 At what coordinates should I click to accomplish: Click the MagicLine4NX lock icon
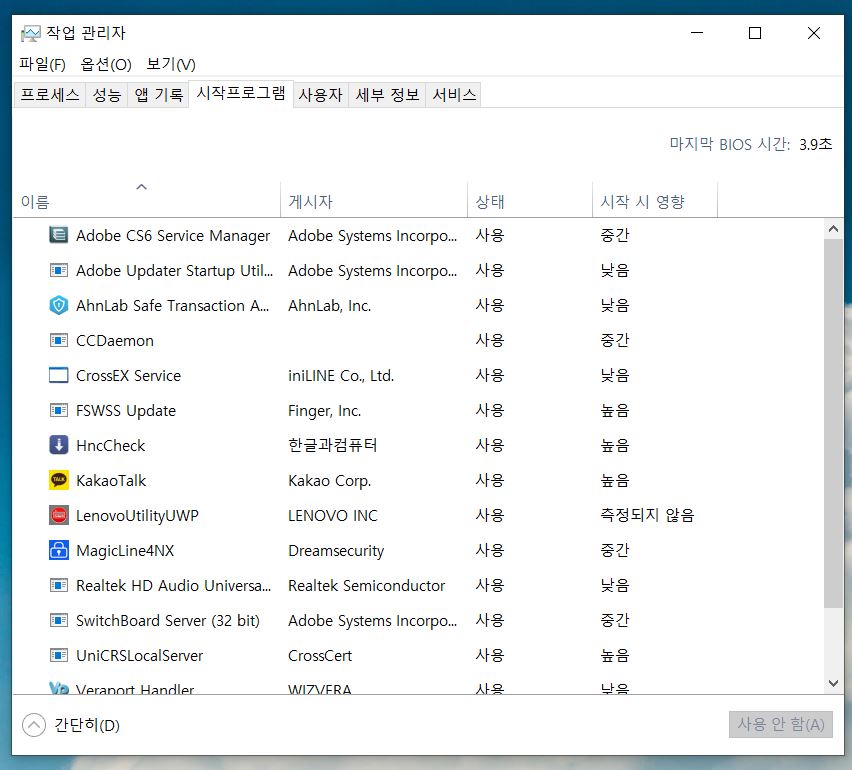pos(59,550)
